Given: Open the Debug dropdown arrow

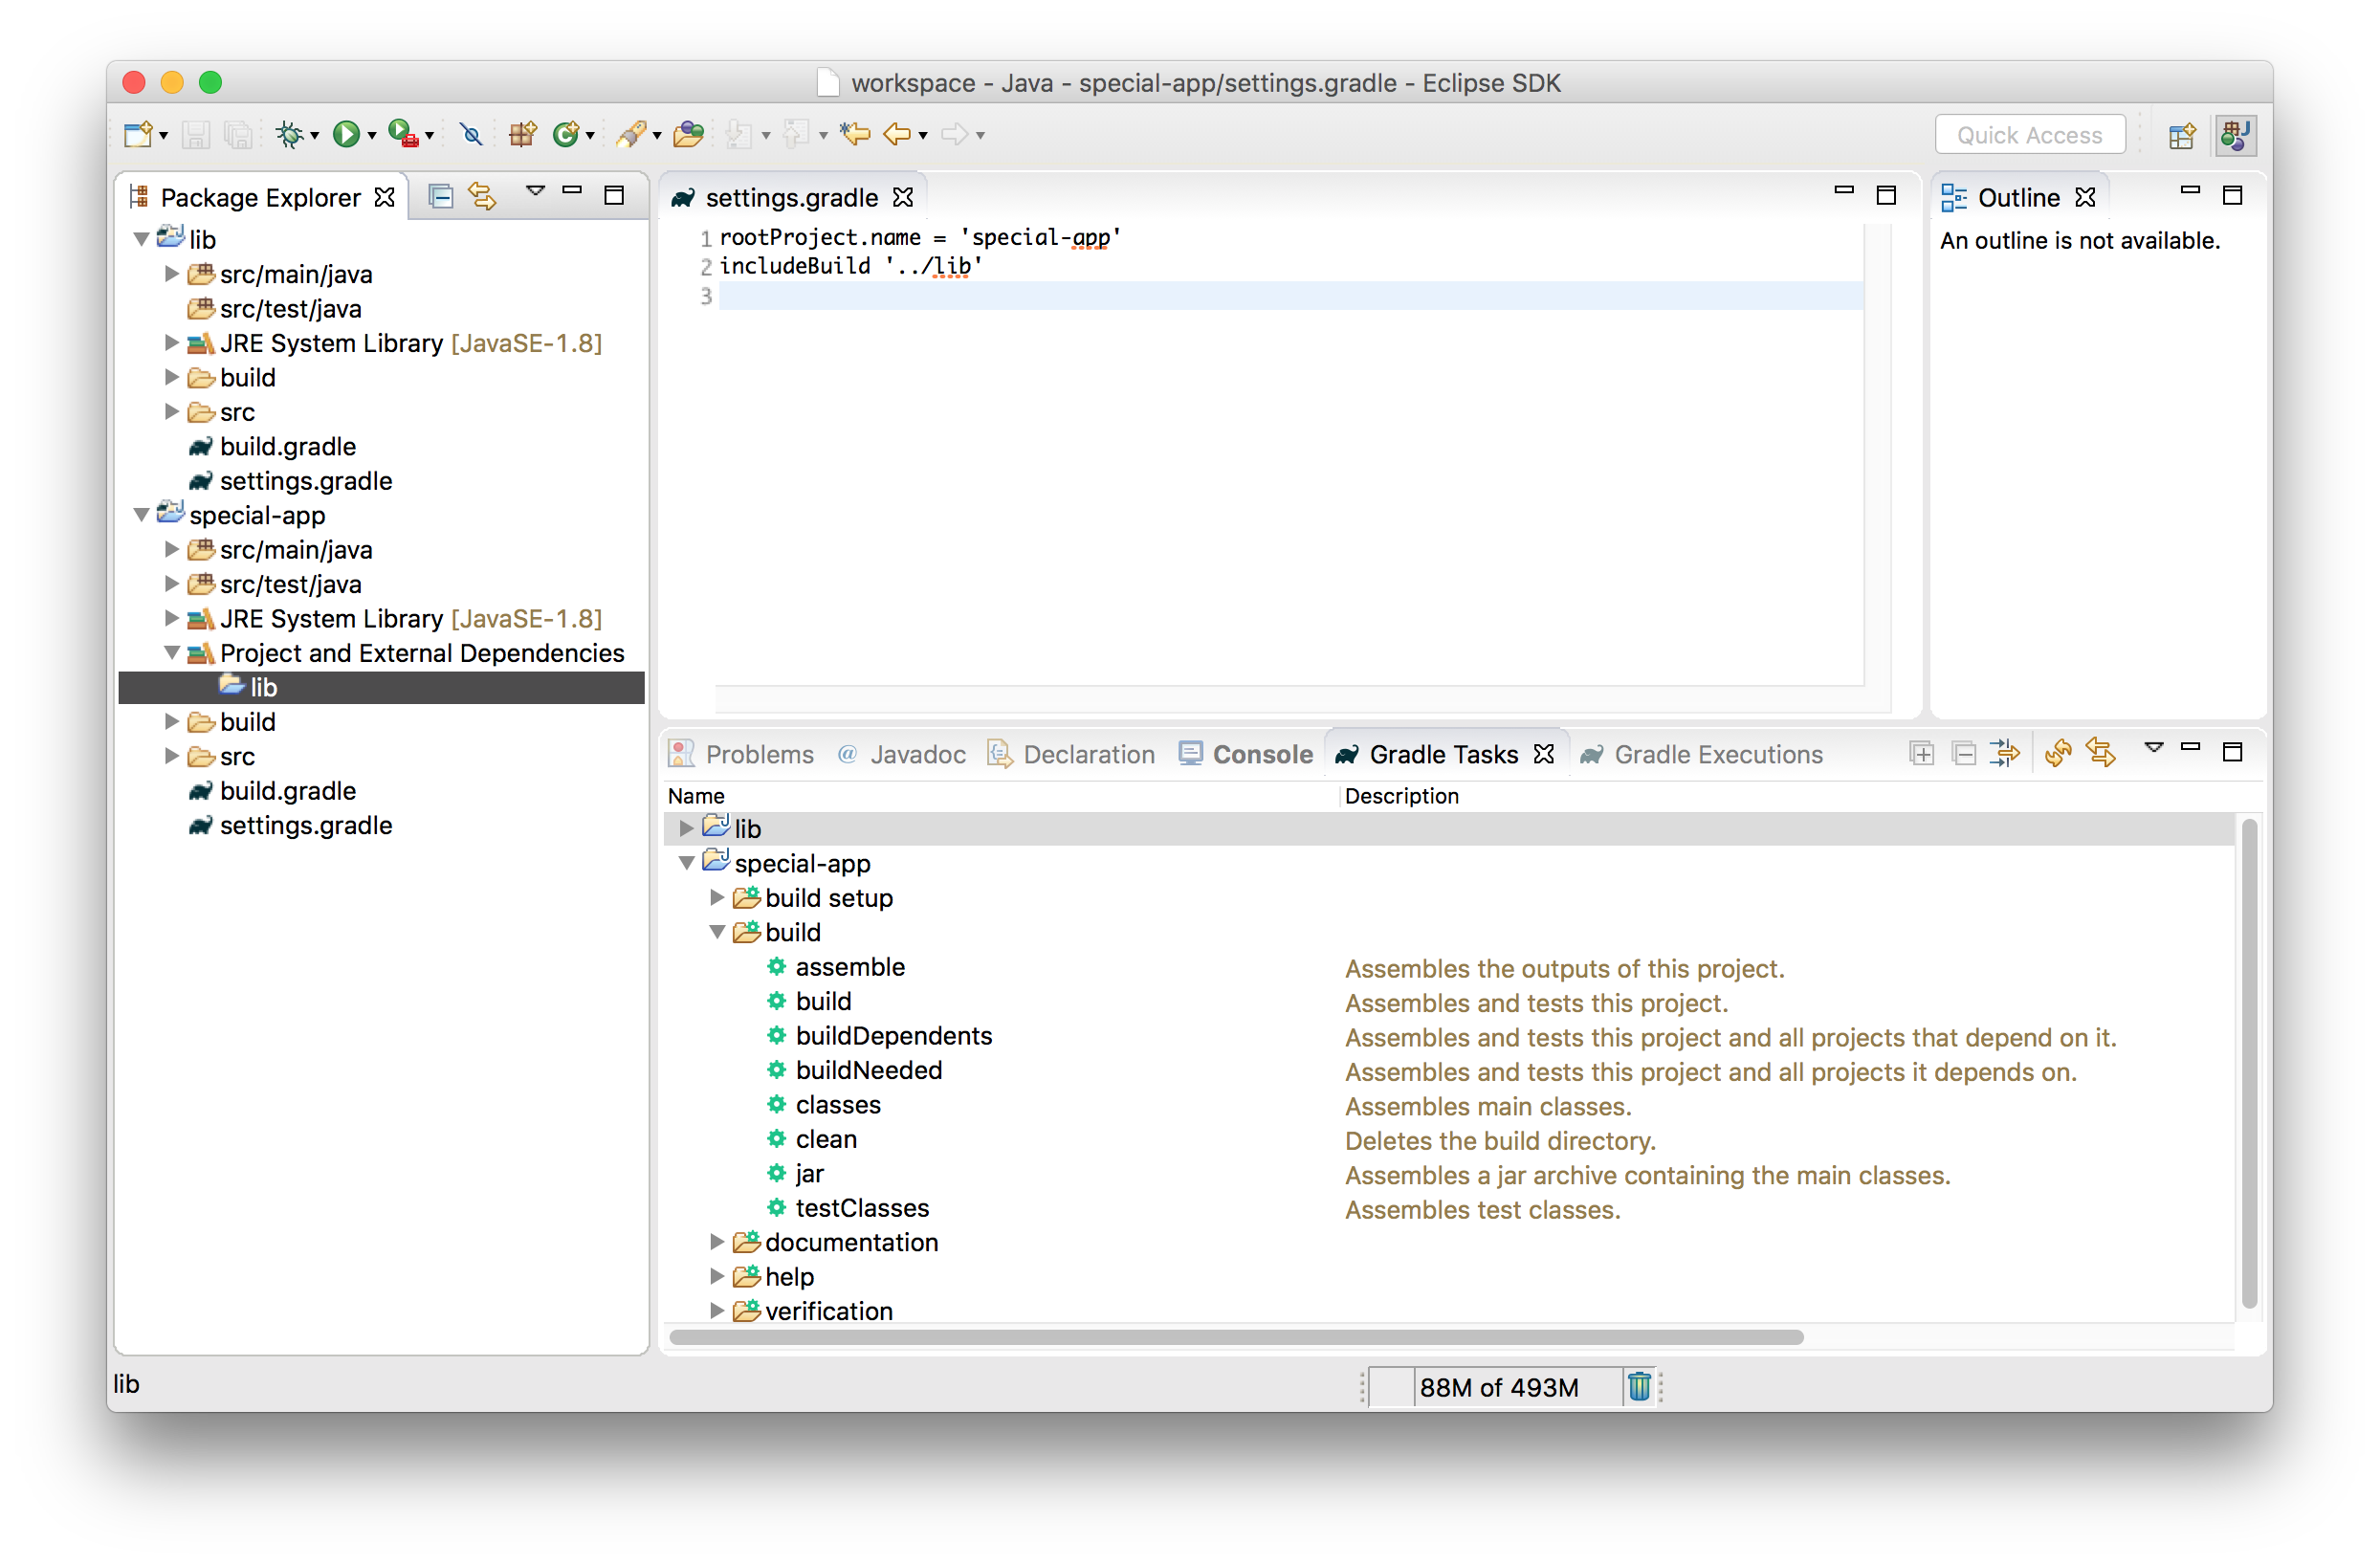Looking at the screenshot, I should pyautogui.click(x=314, y=136).
